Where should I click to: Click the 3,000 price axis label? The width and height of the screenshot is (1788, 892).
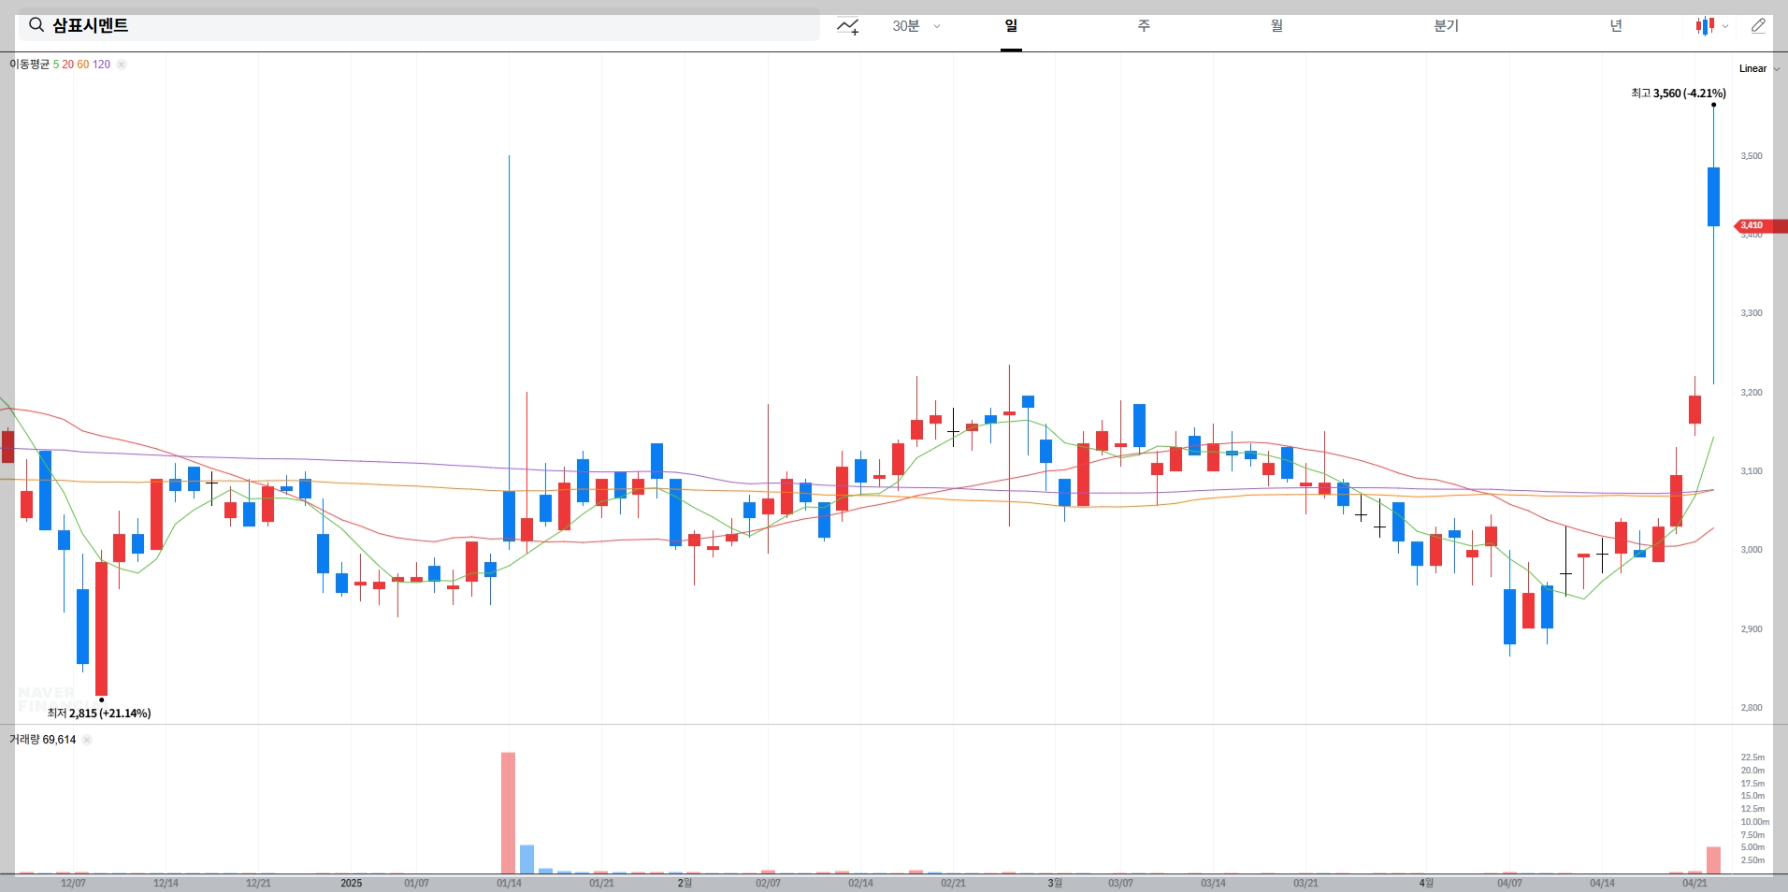click(x=1751, y=550)
